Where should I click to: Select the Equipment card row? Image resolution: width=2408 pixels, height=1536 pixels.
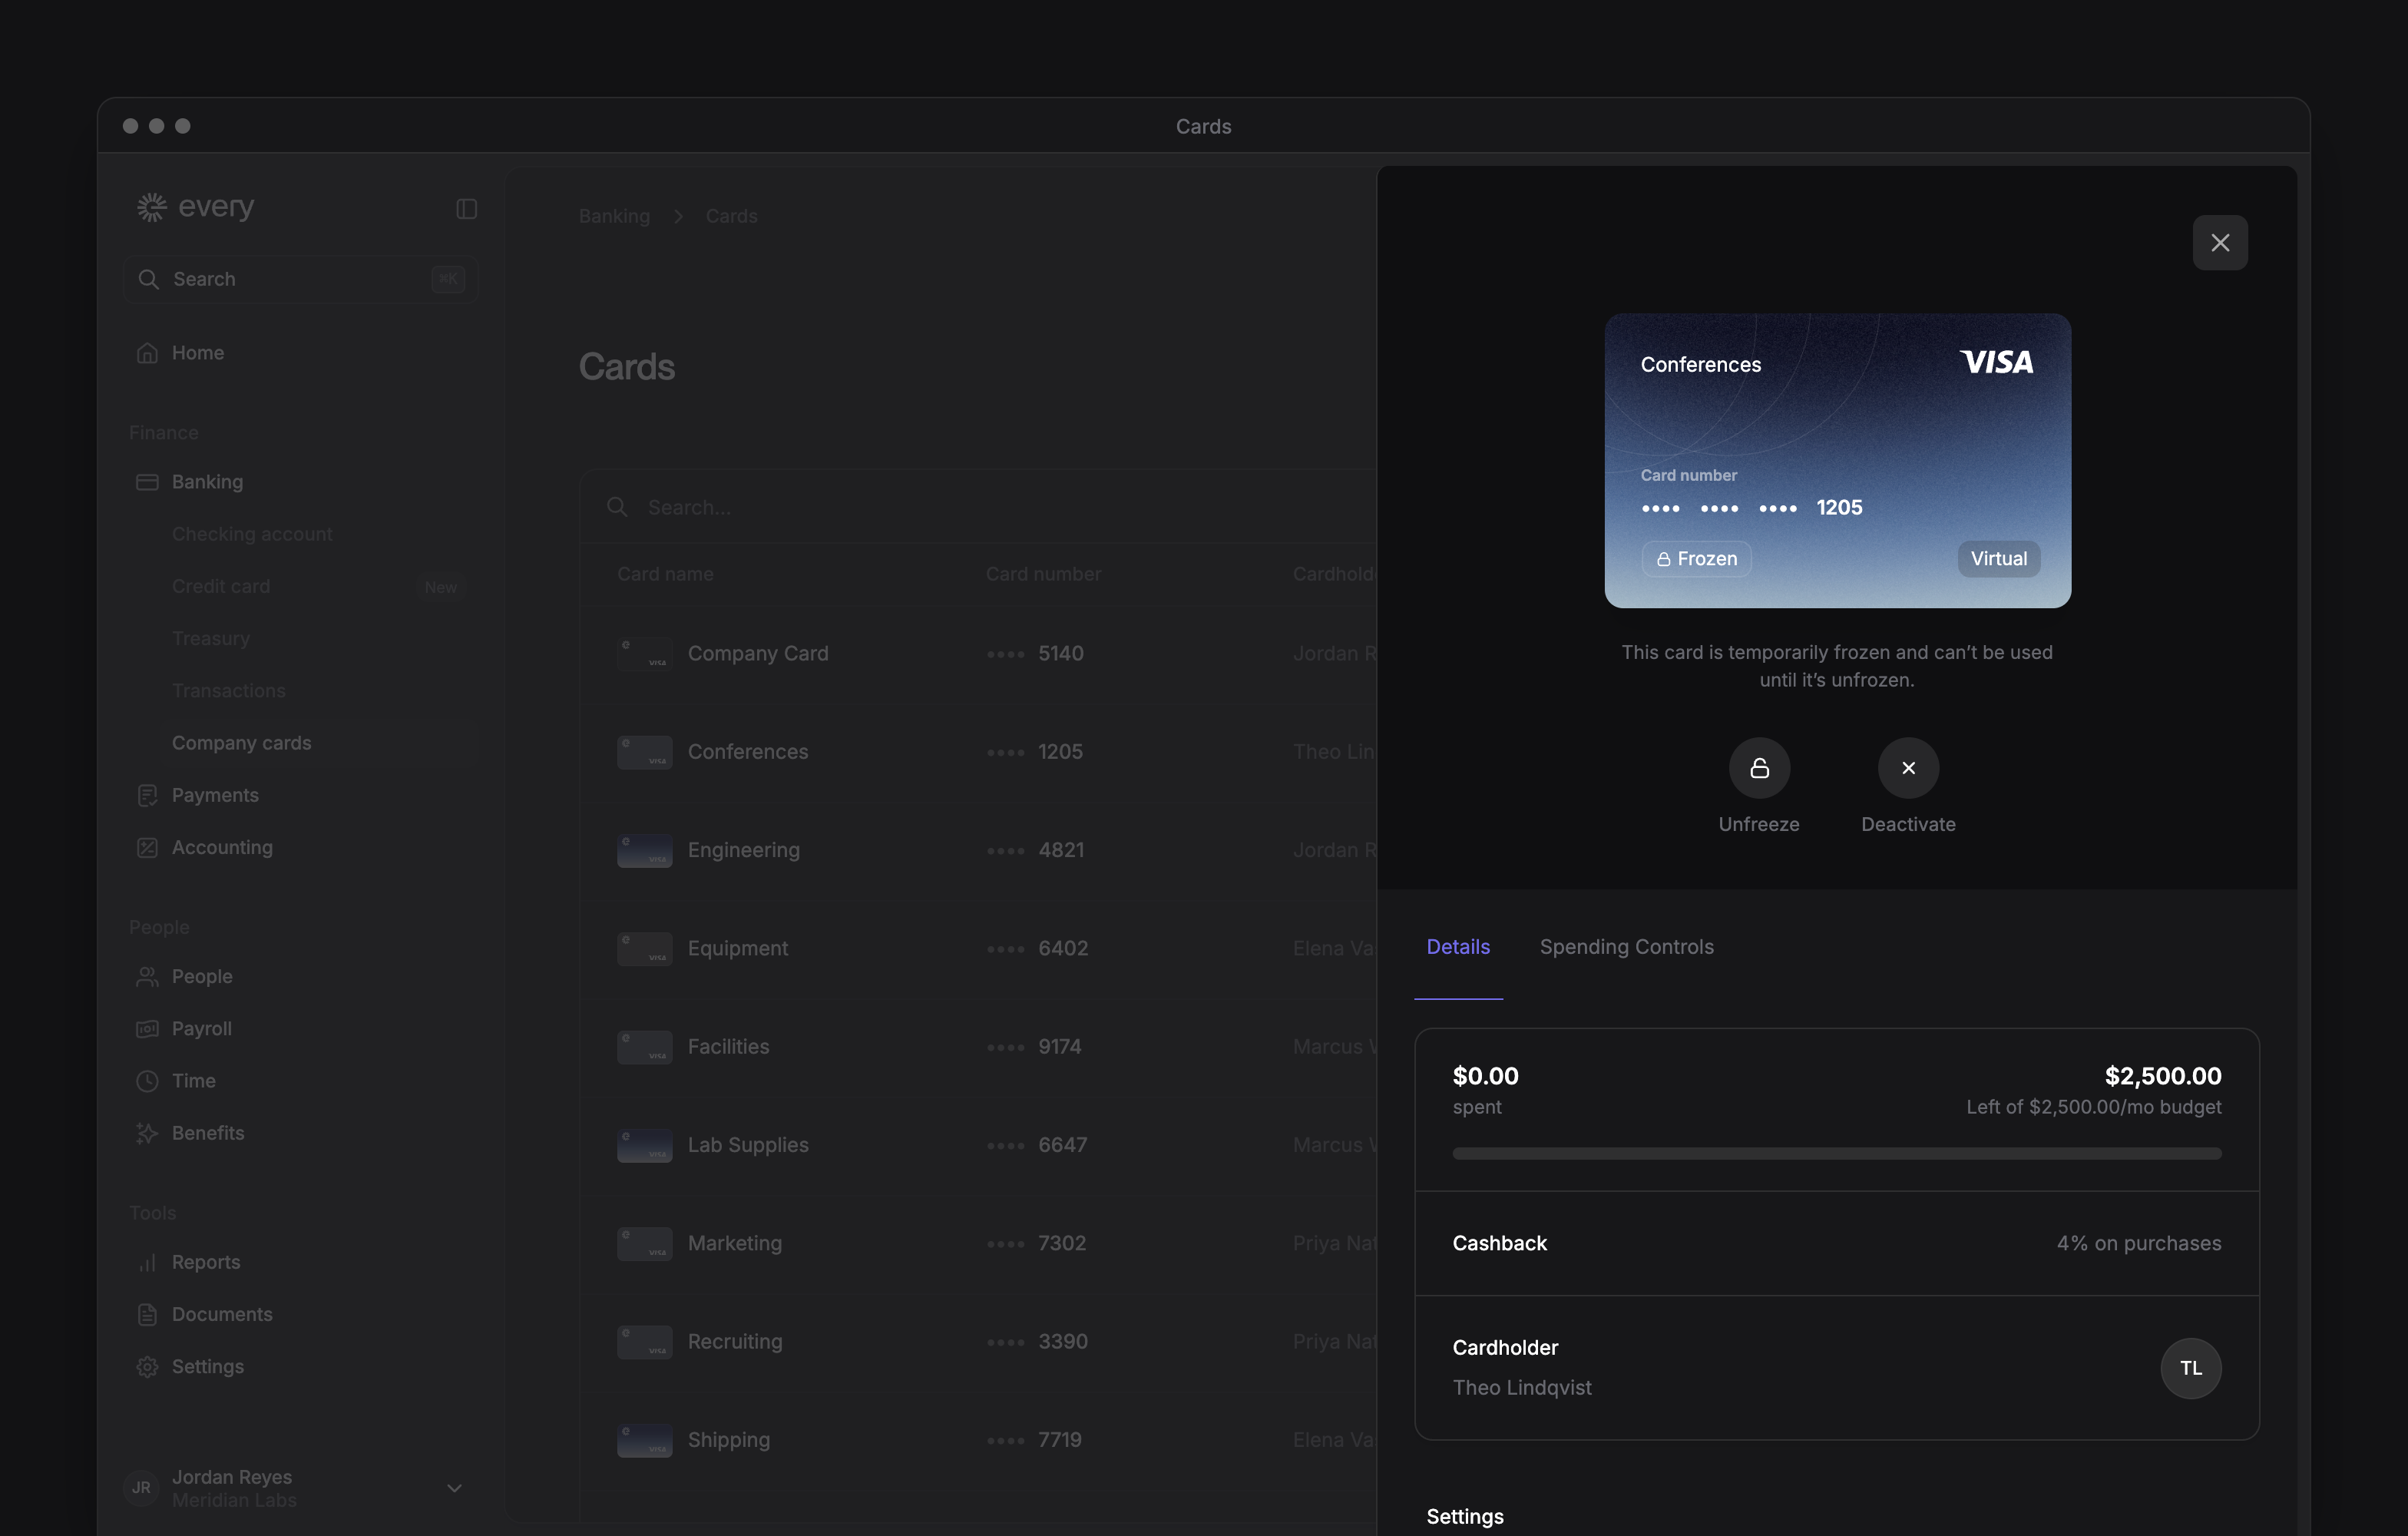980,948
